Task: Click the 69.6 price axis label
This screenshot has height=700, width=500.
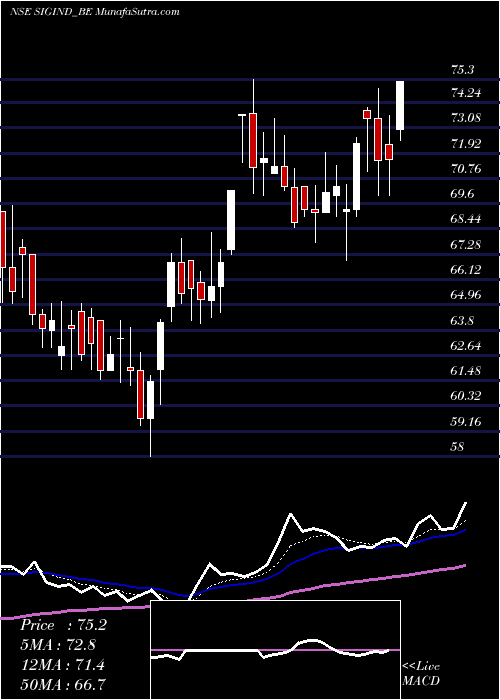Action: point(463,194)
